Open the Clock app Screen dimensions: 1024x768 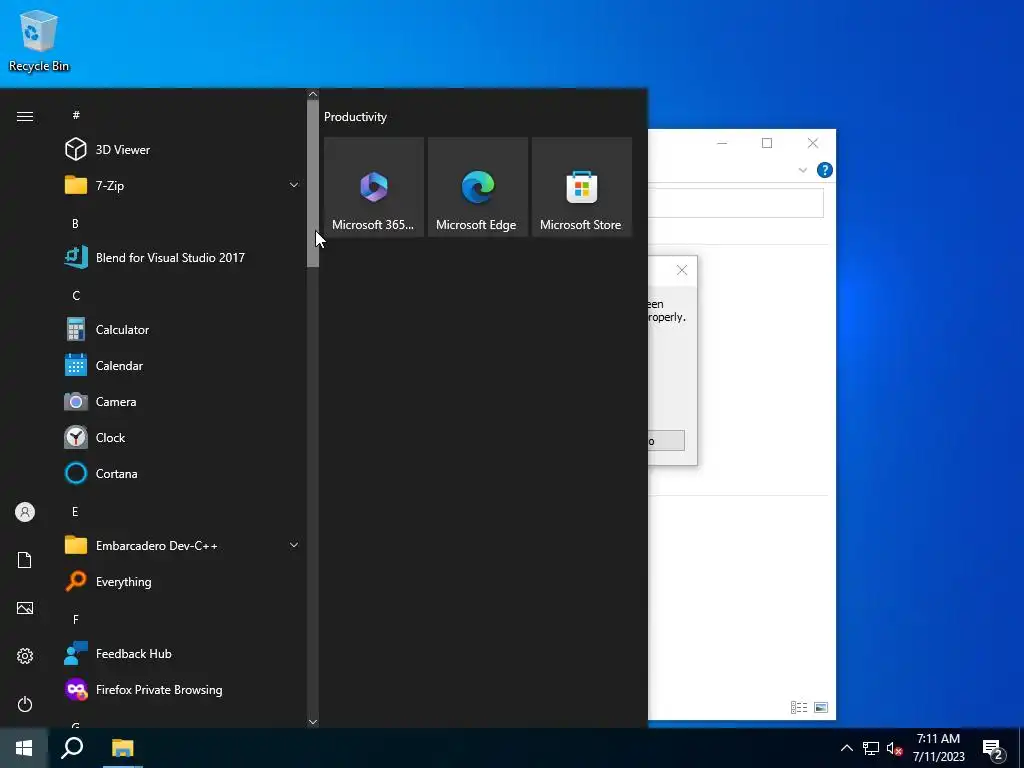pyautogui.click(x=183, y=438)
